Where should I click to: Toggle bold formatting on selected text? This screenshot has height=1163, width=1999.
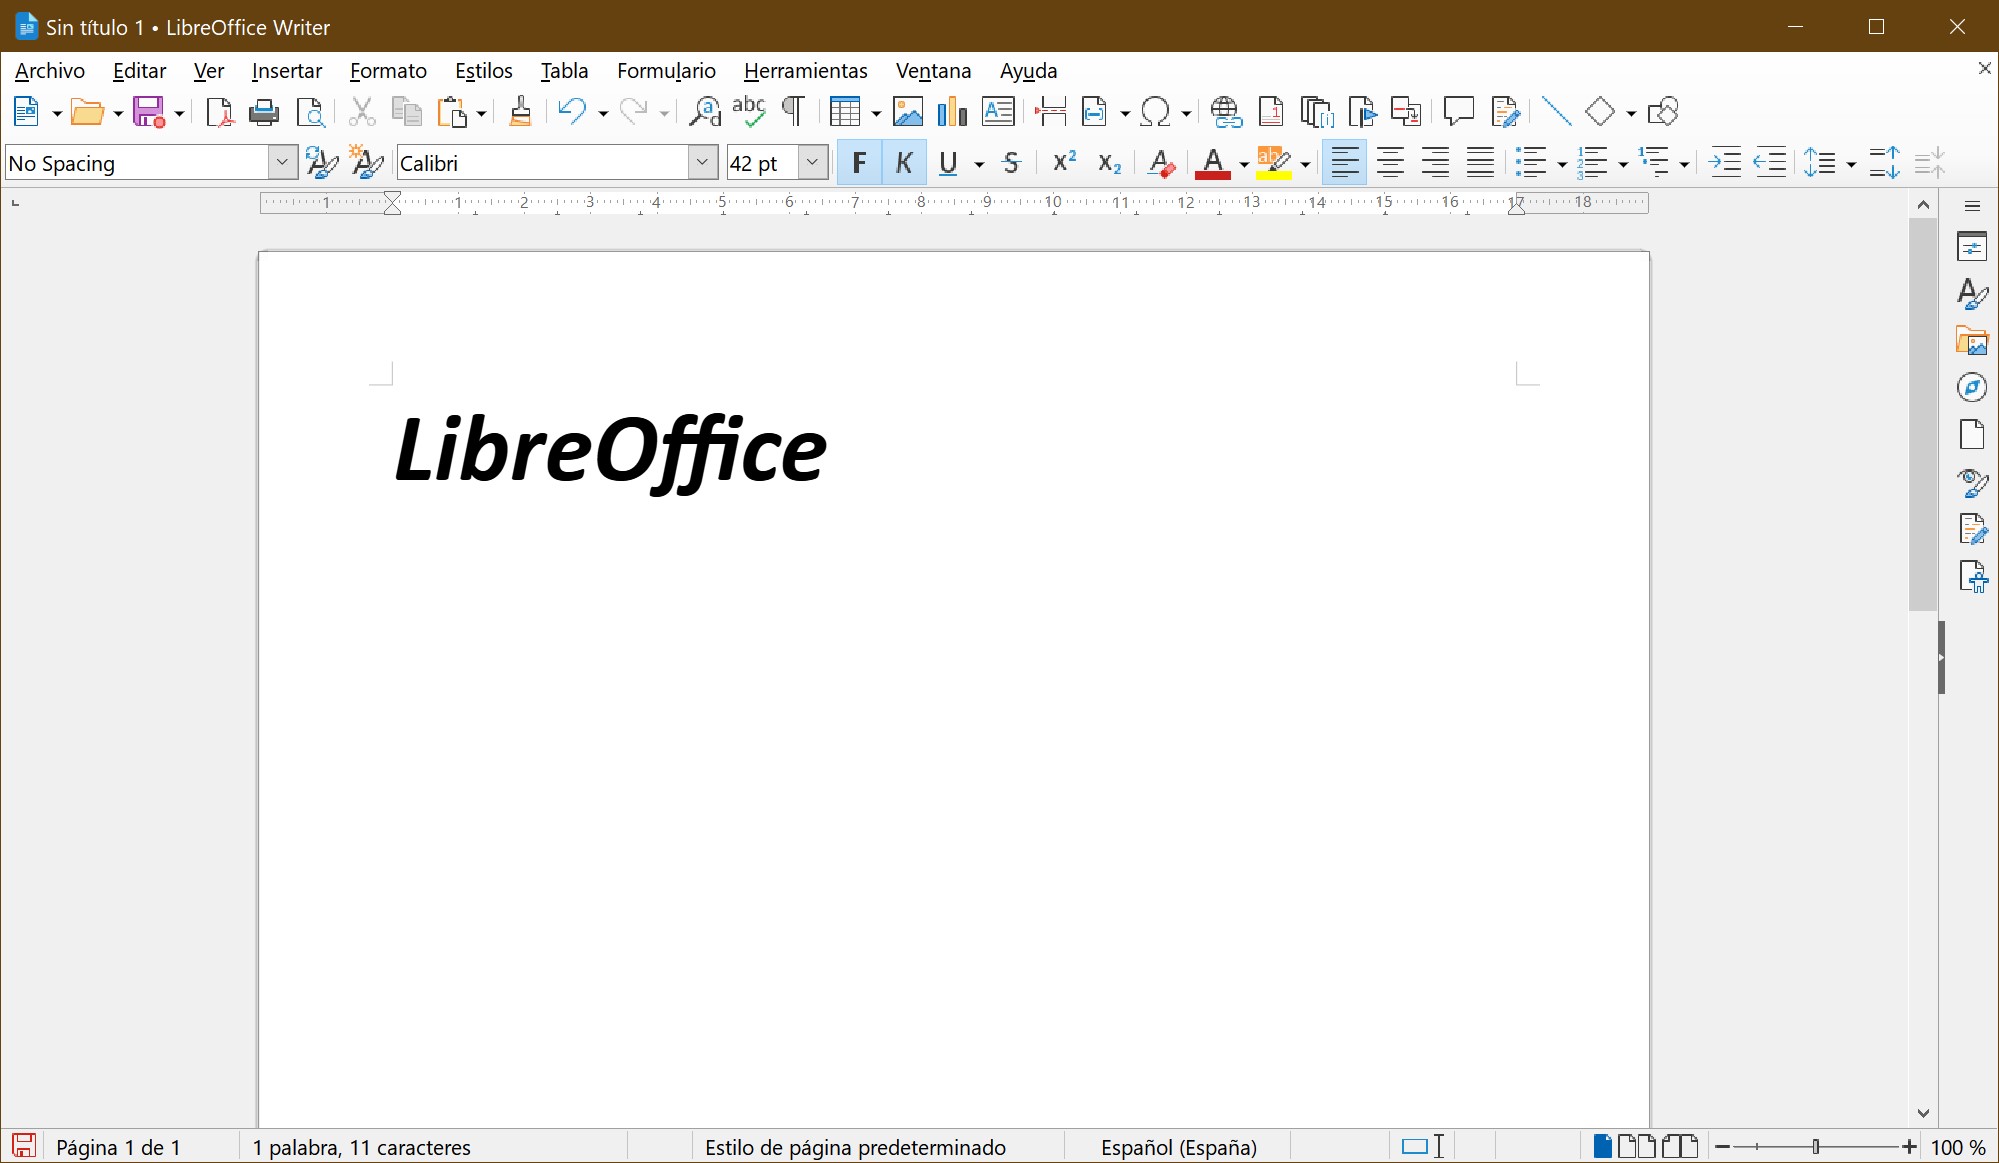click(860, 163)
